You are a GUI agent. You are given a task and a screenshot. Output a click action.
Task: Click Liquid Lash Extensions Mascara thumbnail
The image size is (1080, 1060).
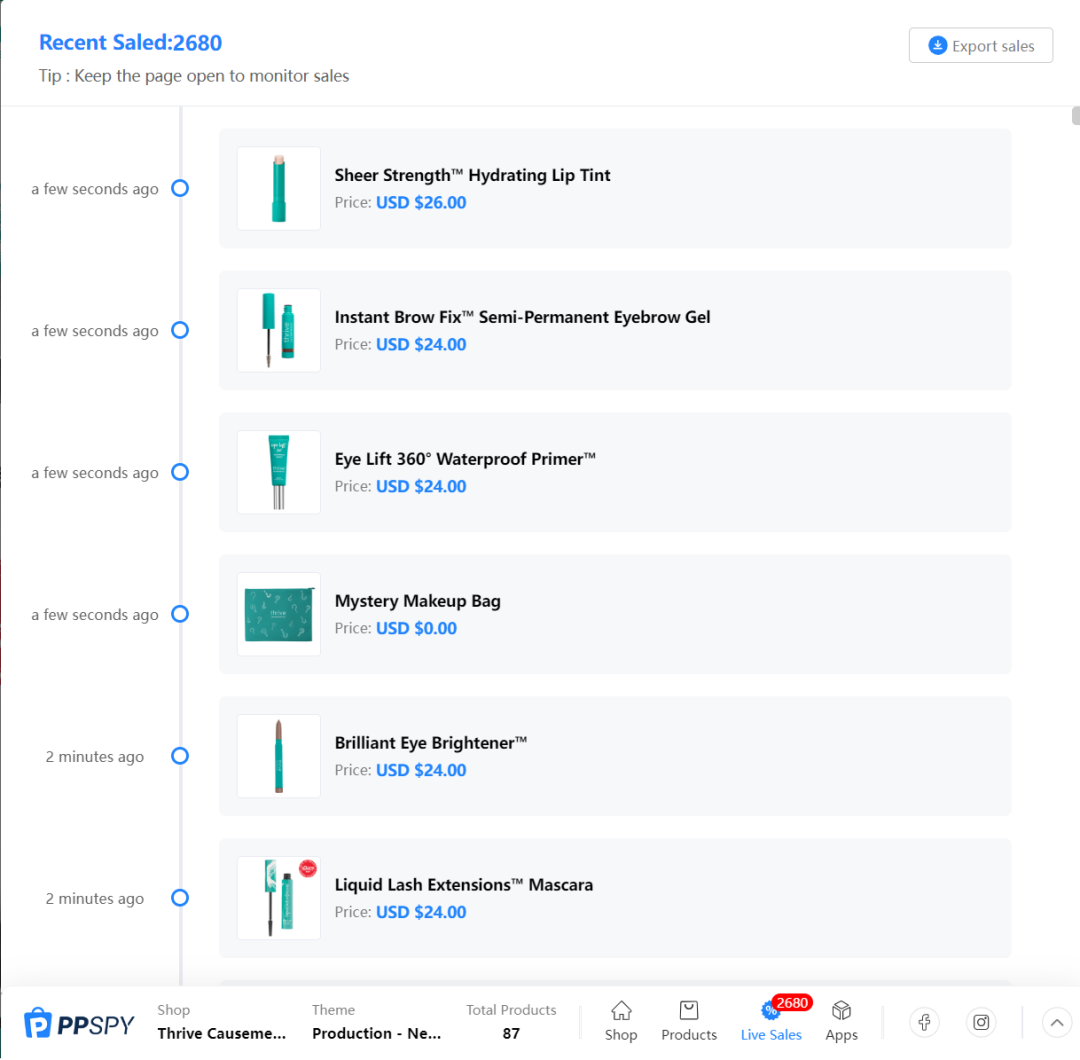tap(279, 898)
